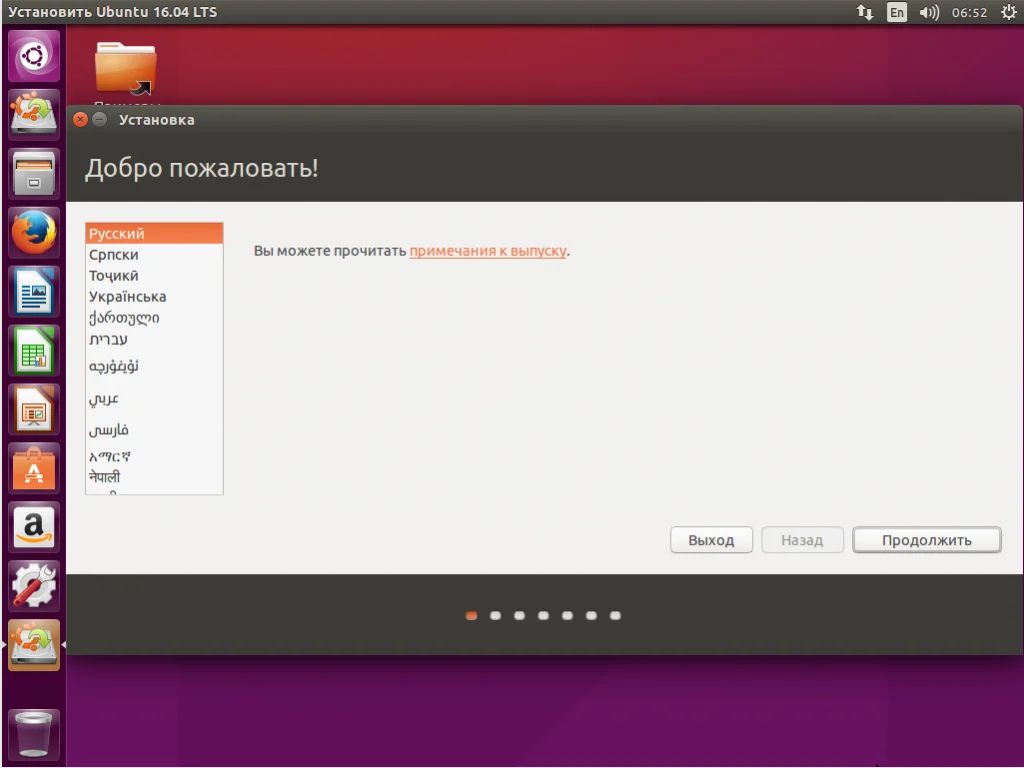The height and width of the screenshot is (768, 1024).
Task: Launch Firefox web browser
Action: [34, 232]
